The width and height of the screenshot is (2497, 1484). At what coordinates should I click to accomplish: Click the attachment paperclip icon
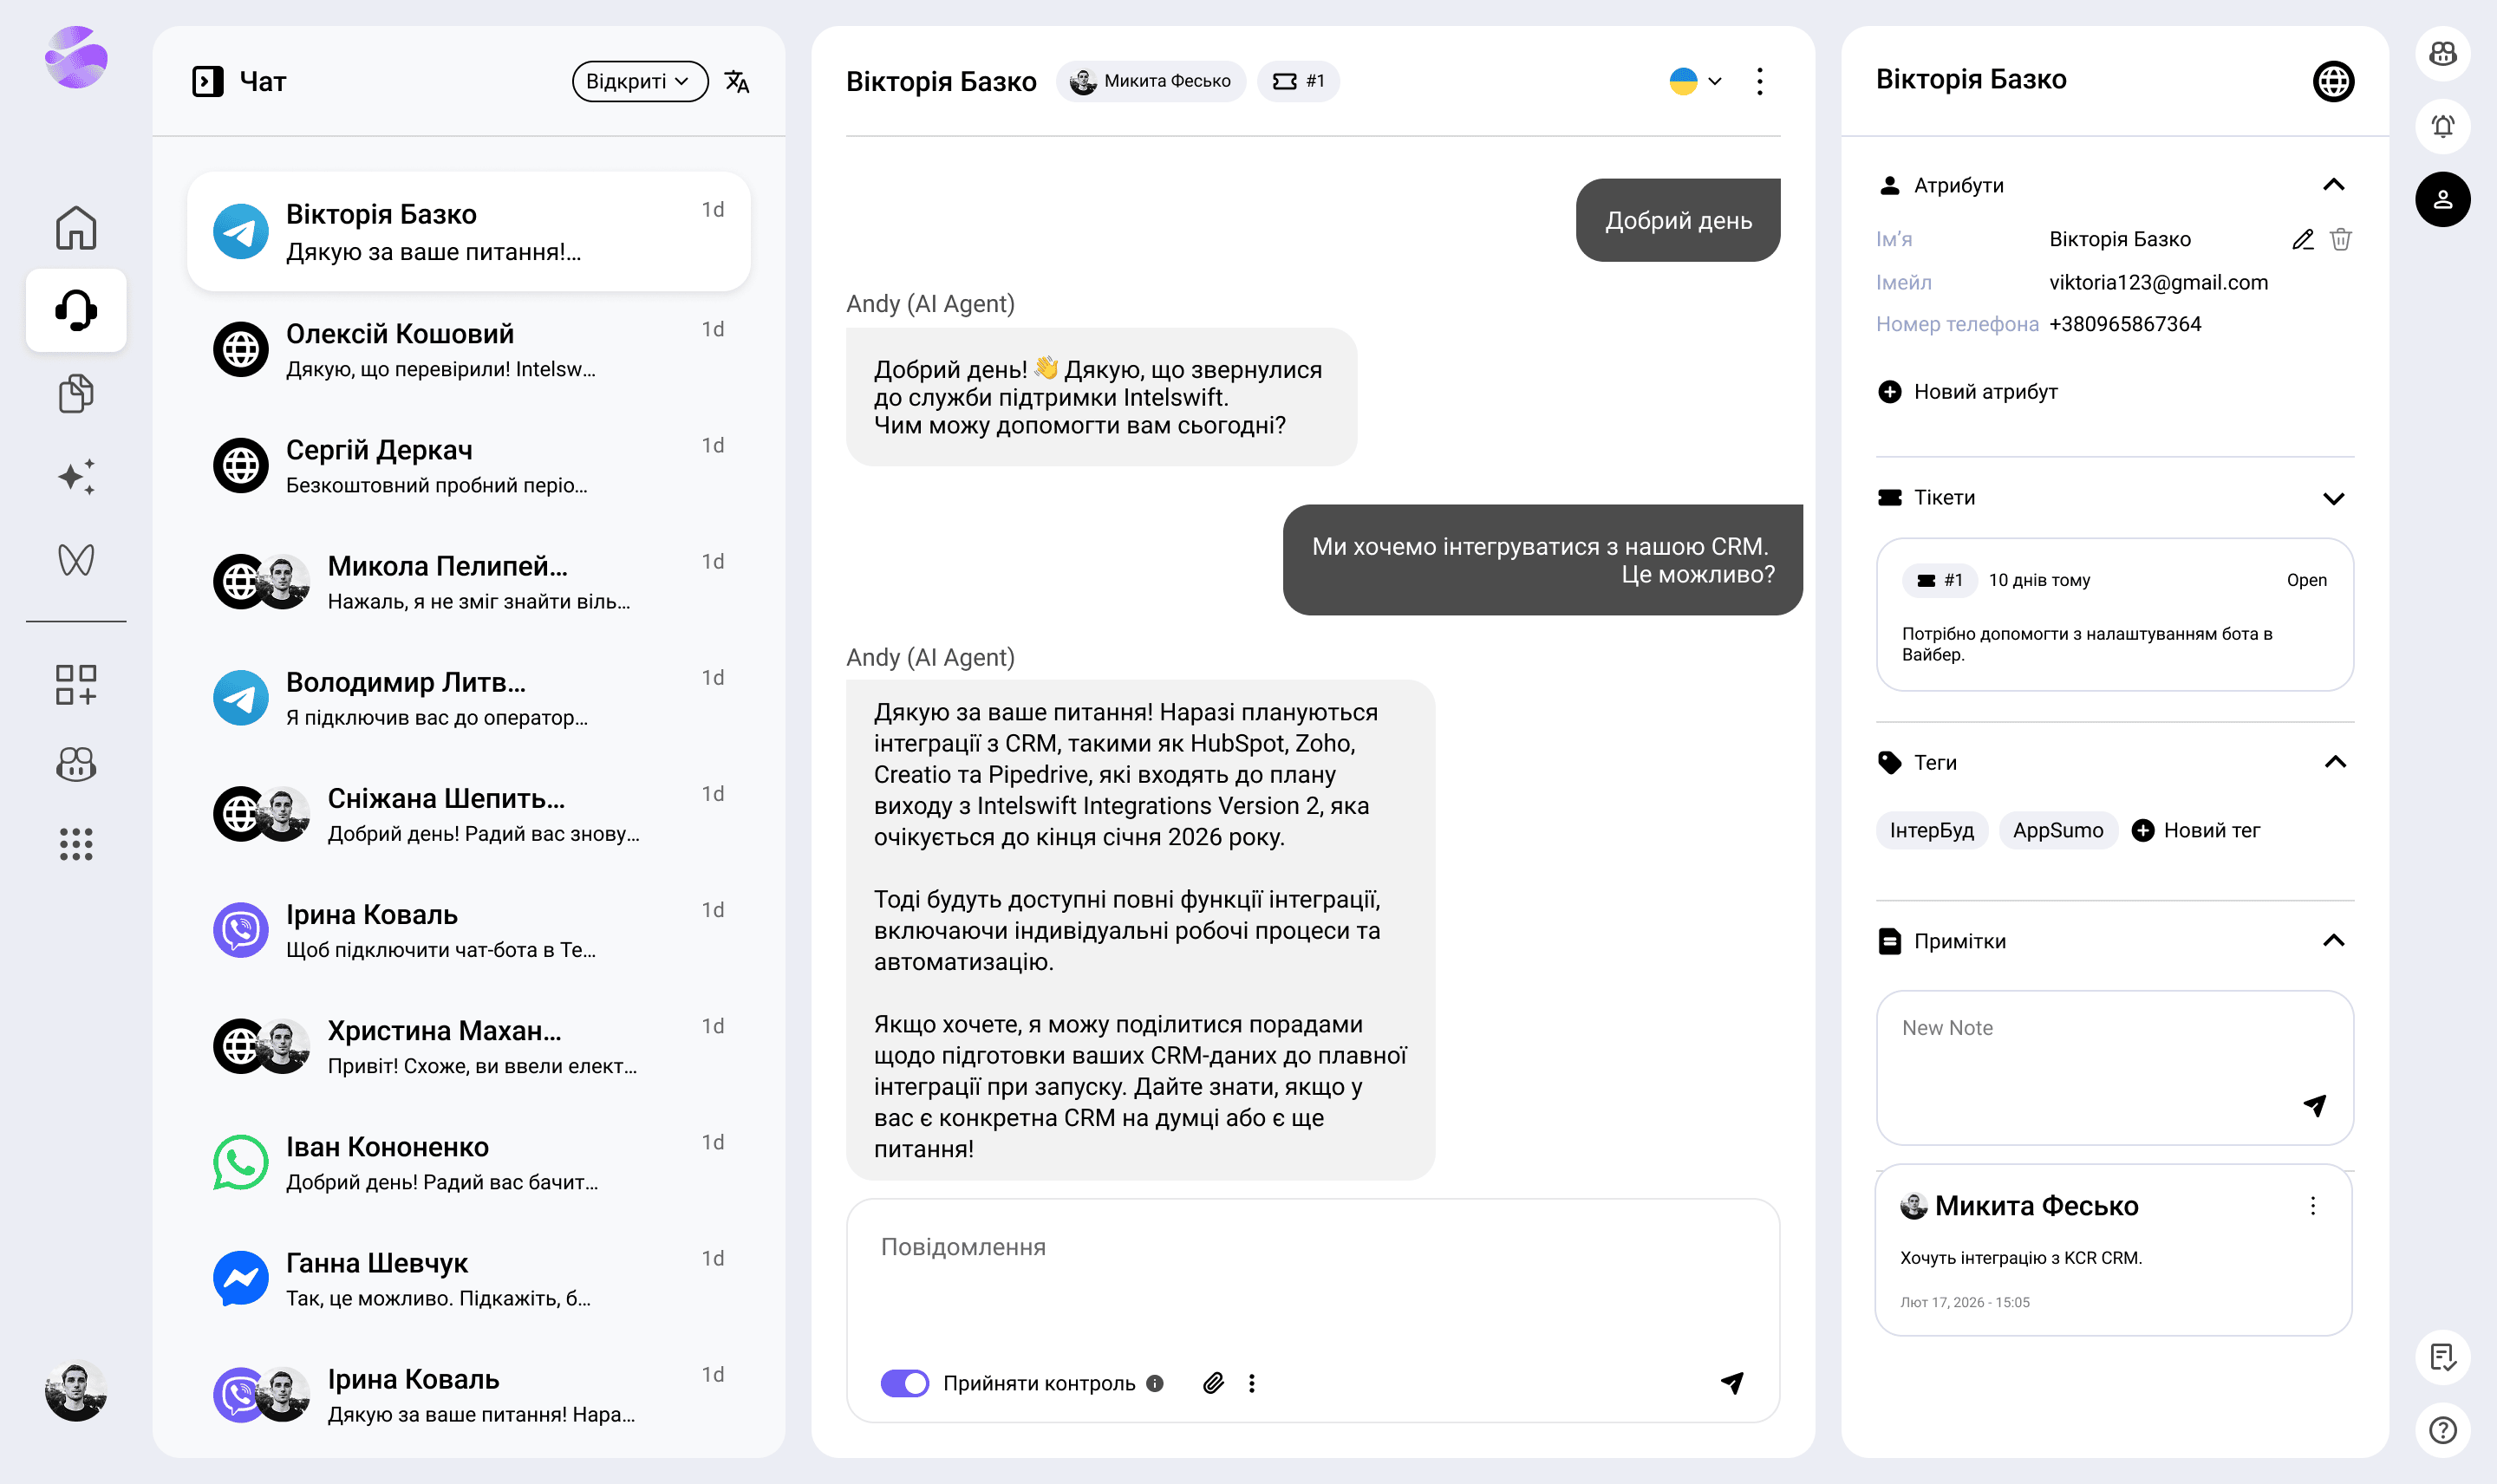point(1213,1383)
